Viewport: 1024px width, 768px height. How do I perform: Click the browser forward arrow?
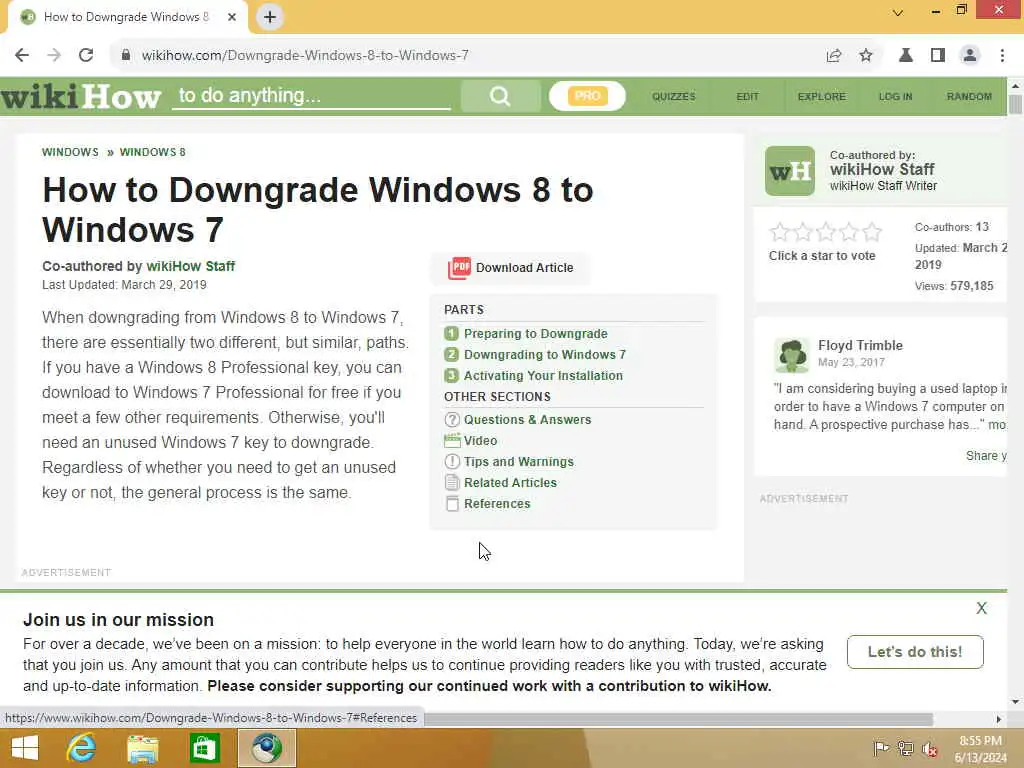(54, 56)
